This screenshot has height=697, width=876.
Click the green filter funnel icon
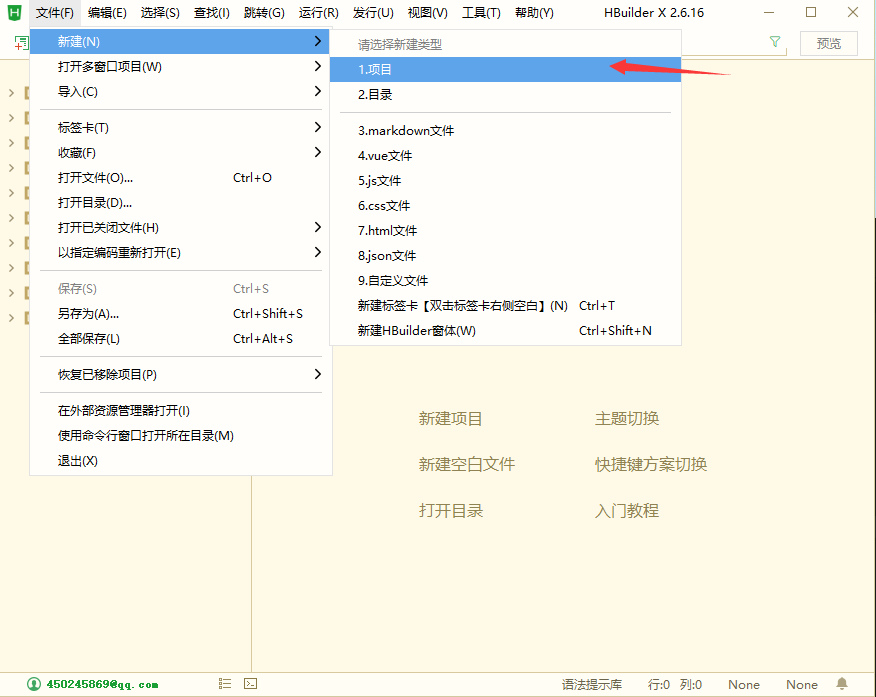coord(775,42)
